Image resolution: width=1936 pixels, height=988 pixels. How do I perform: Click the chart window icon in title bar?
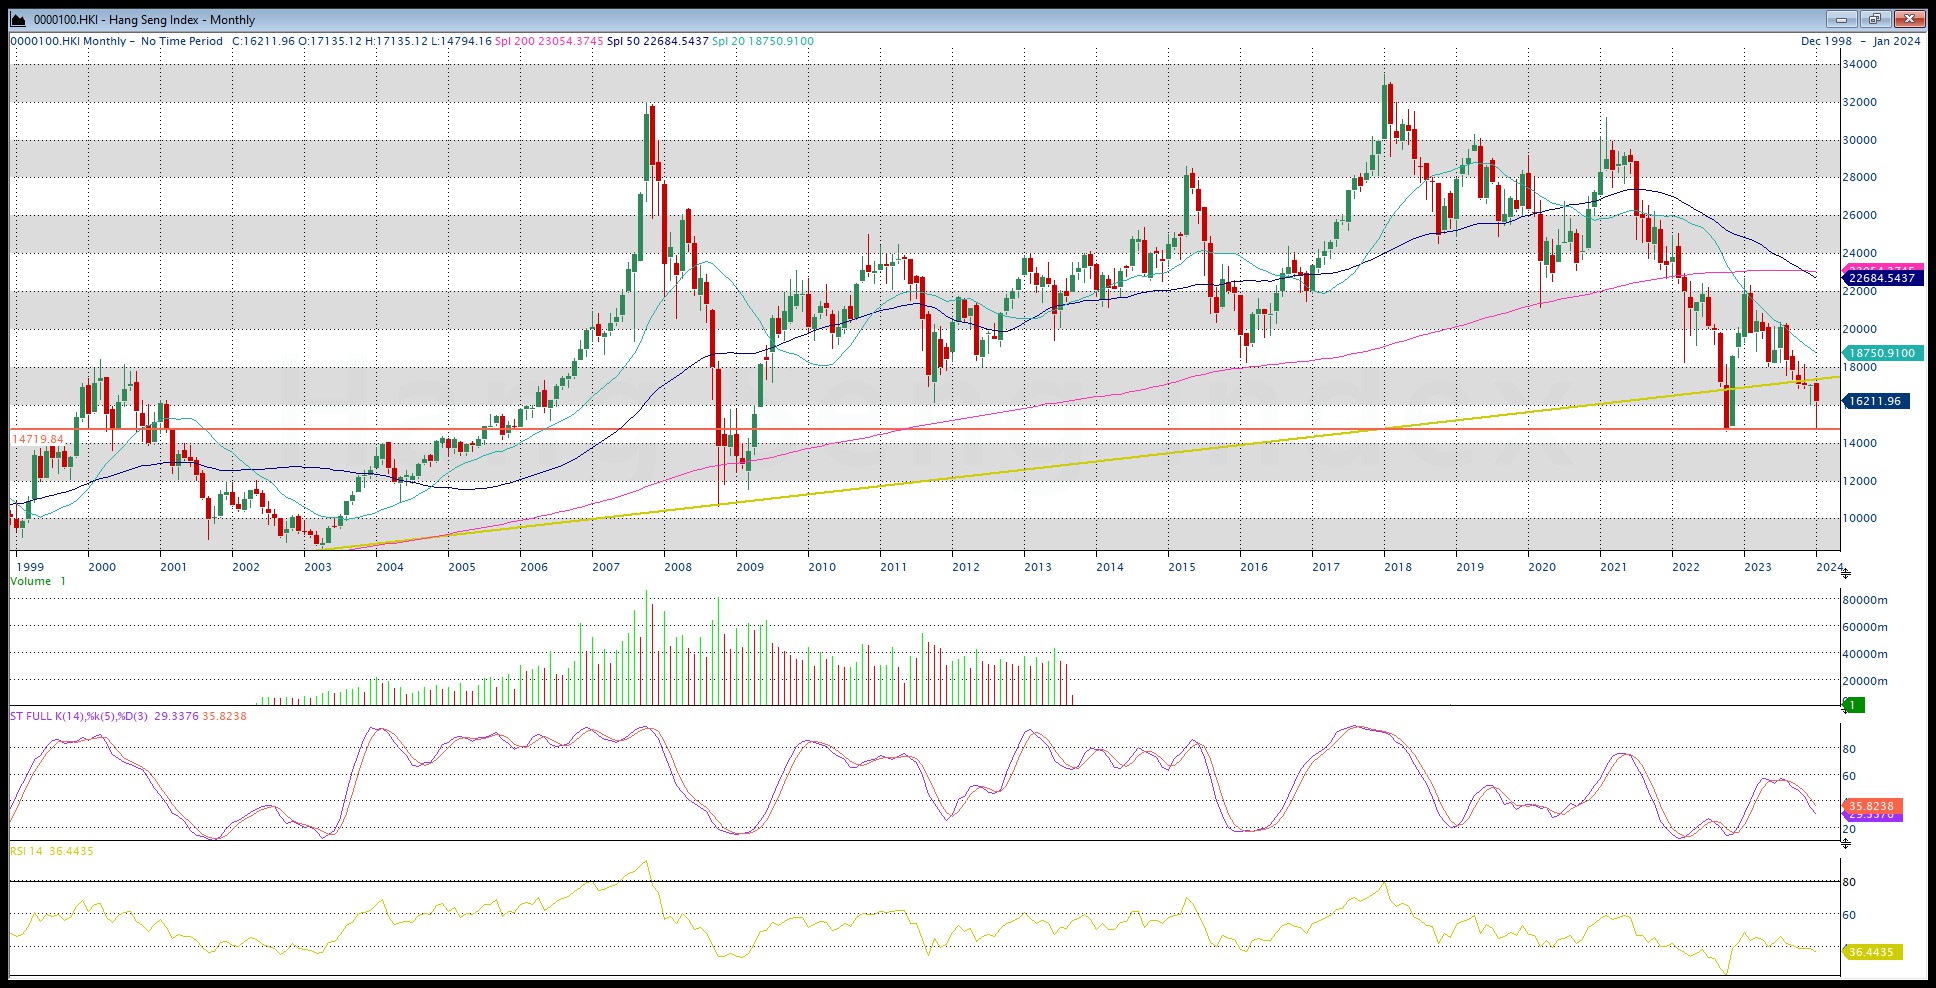(18, 19)
